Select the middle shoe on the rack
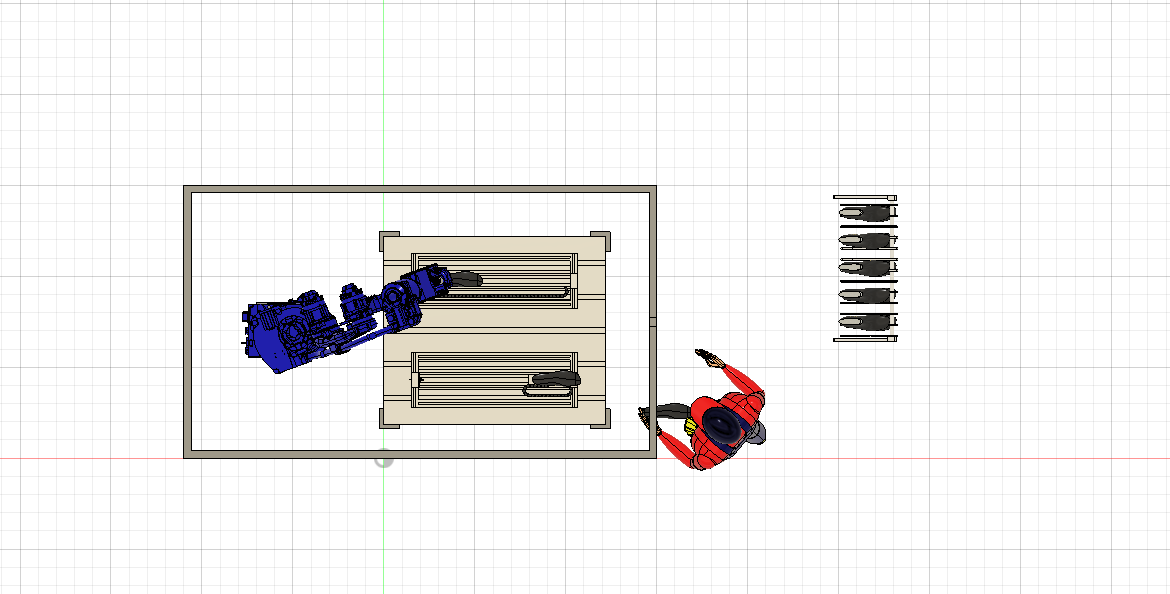The image size is (1170, 594). (x=866, y=268)
